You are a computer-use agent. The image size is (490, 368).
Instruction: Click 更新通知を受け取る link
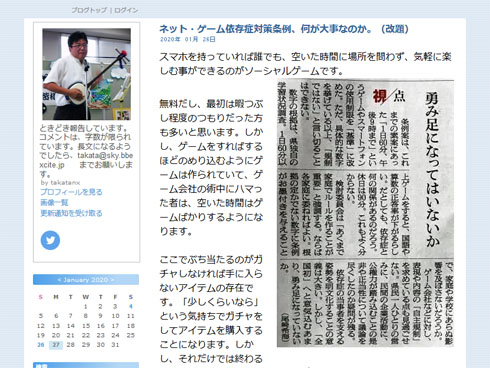point(71,213)
